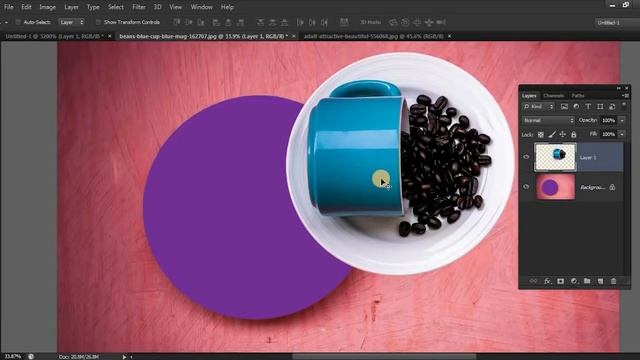Switch to adult-attractive-beautiful document tab
This screenshot has width=640, height=360.
373,36
